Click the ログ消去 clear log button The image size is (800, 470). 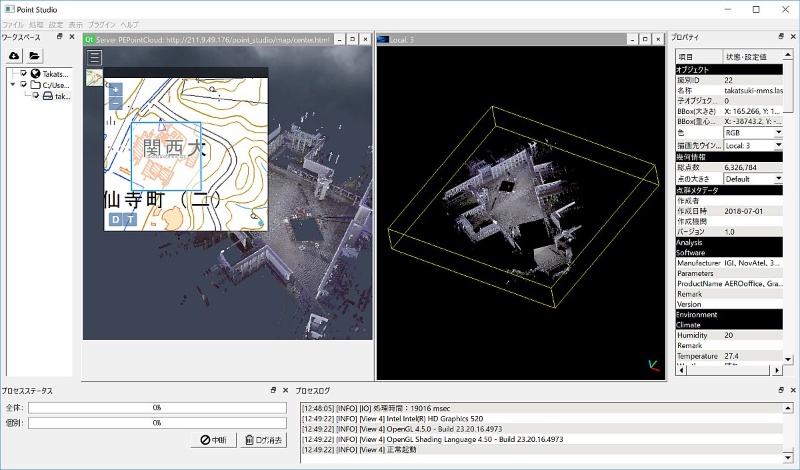264,440
